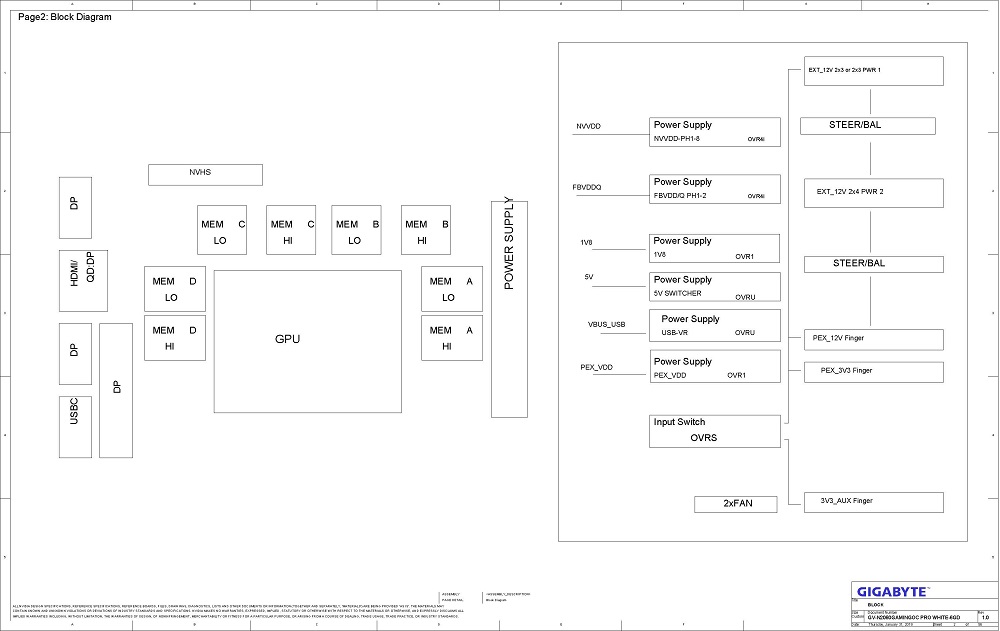Click the GIGABYTE logo in title block

(893, 591)
